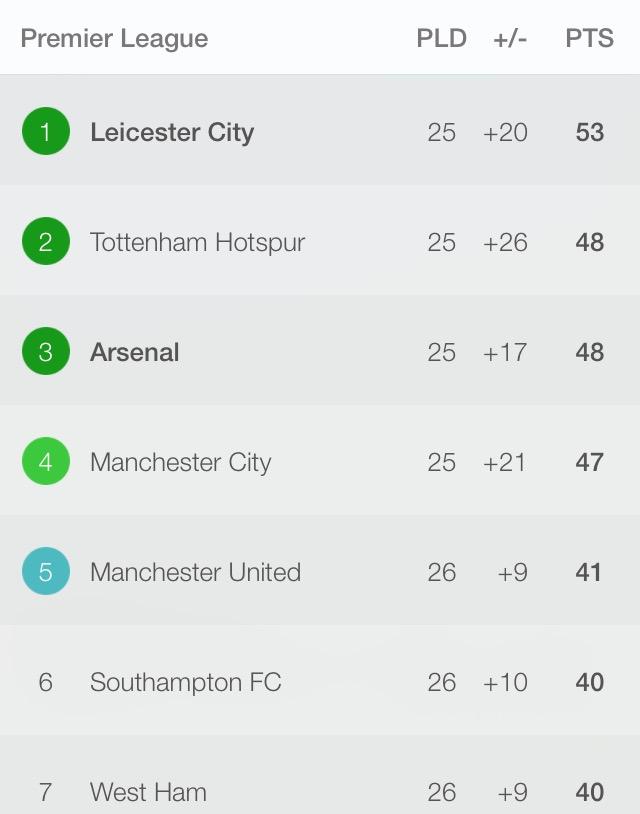Select Manchester United team name
Screen dimensions: 640x814
coord(195,572)
